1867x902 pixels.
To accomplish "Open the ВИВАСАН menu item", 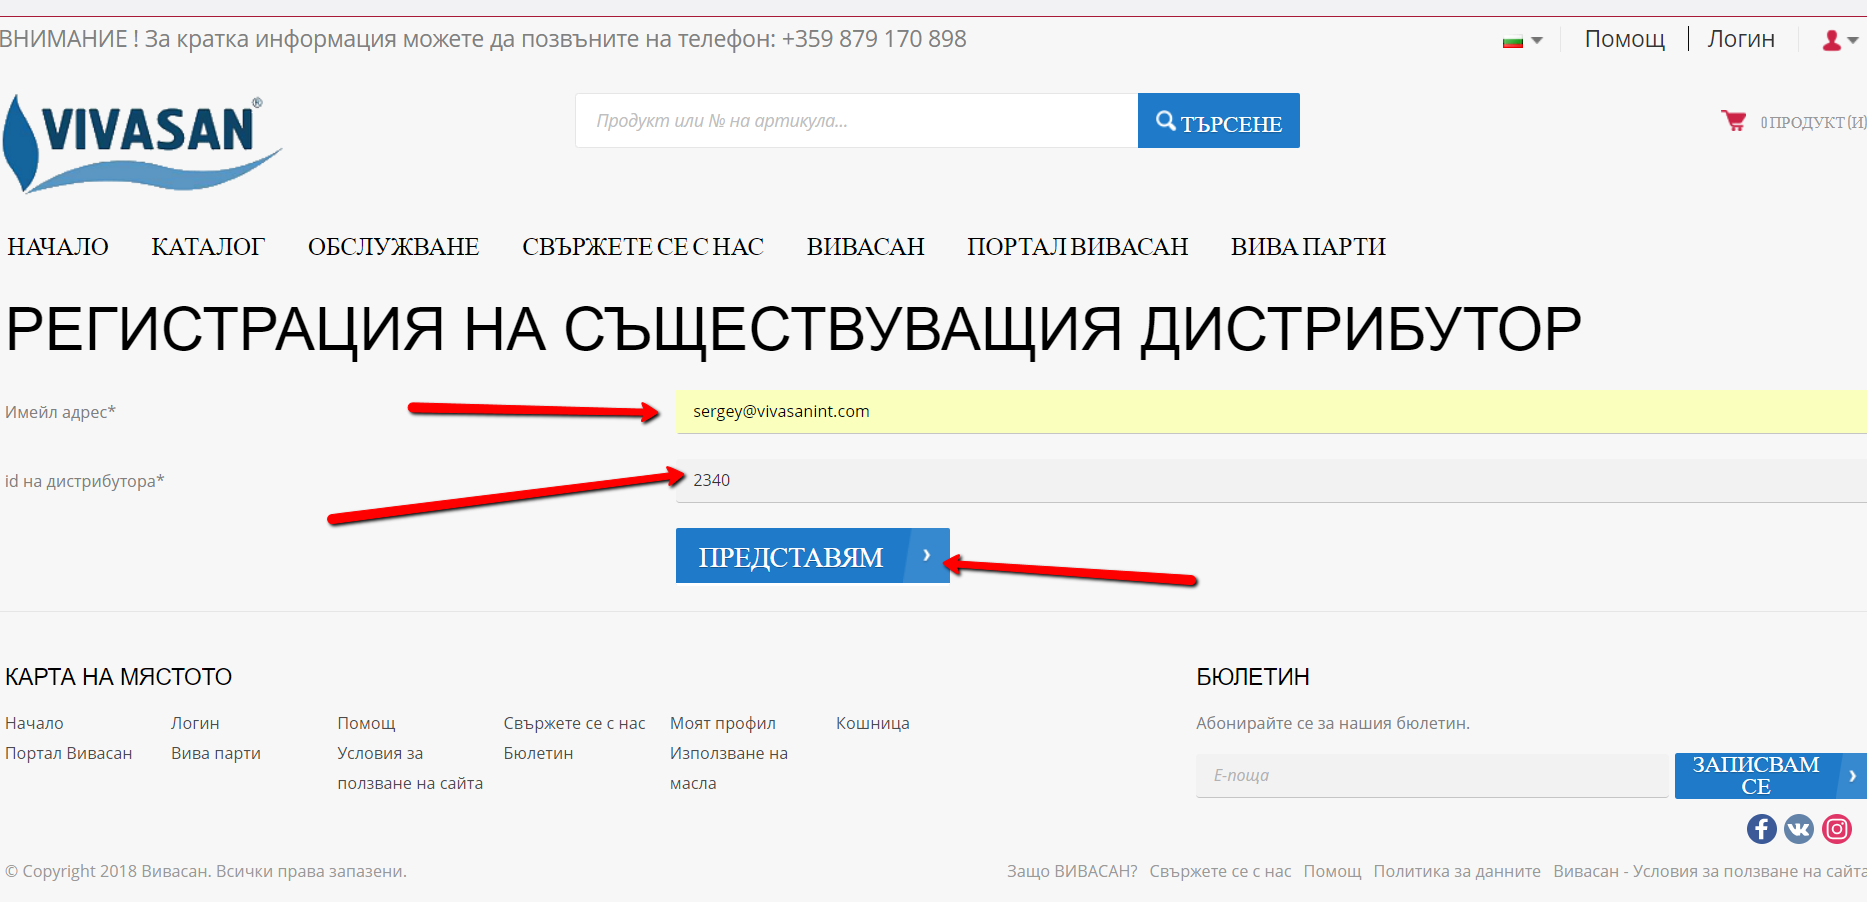I will pos(866,247).
